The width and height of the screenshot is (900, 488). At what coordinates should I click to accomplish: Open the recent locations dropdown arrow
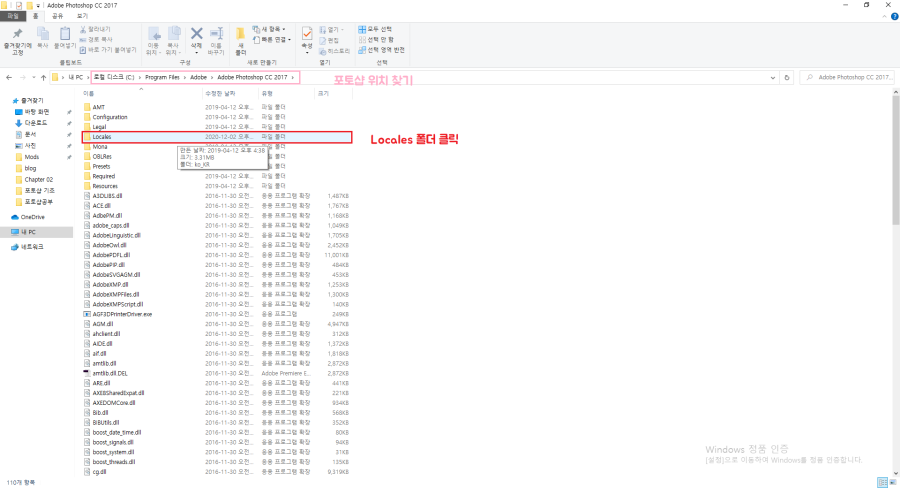tap(34, 78)
